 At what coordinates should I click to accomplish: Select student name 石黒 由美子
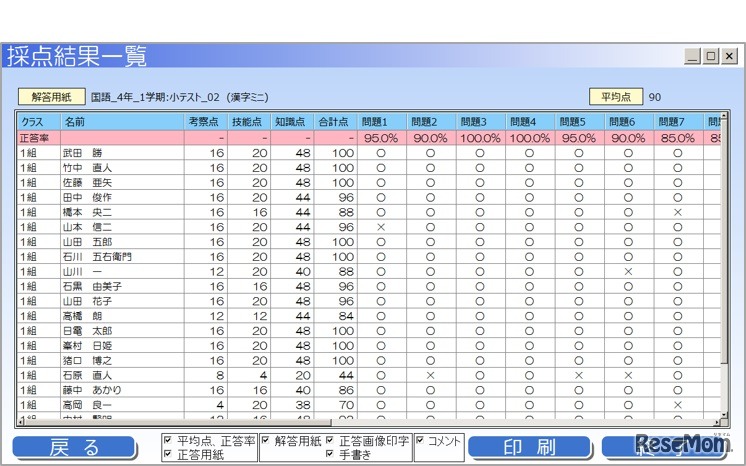93,286
